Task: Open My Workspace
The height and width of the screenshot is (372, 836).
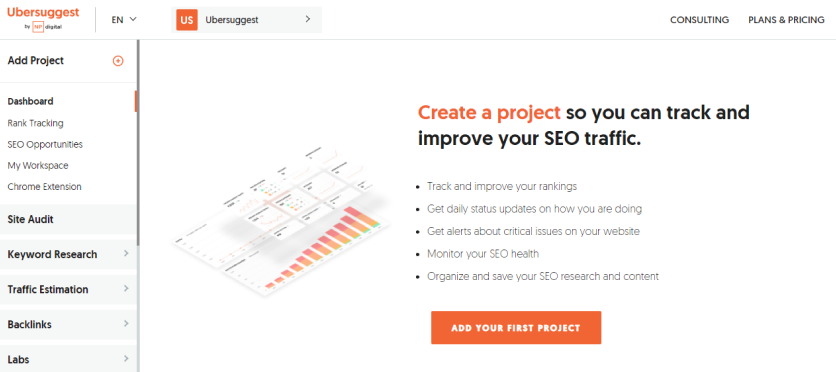Action: 38,166
